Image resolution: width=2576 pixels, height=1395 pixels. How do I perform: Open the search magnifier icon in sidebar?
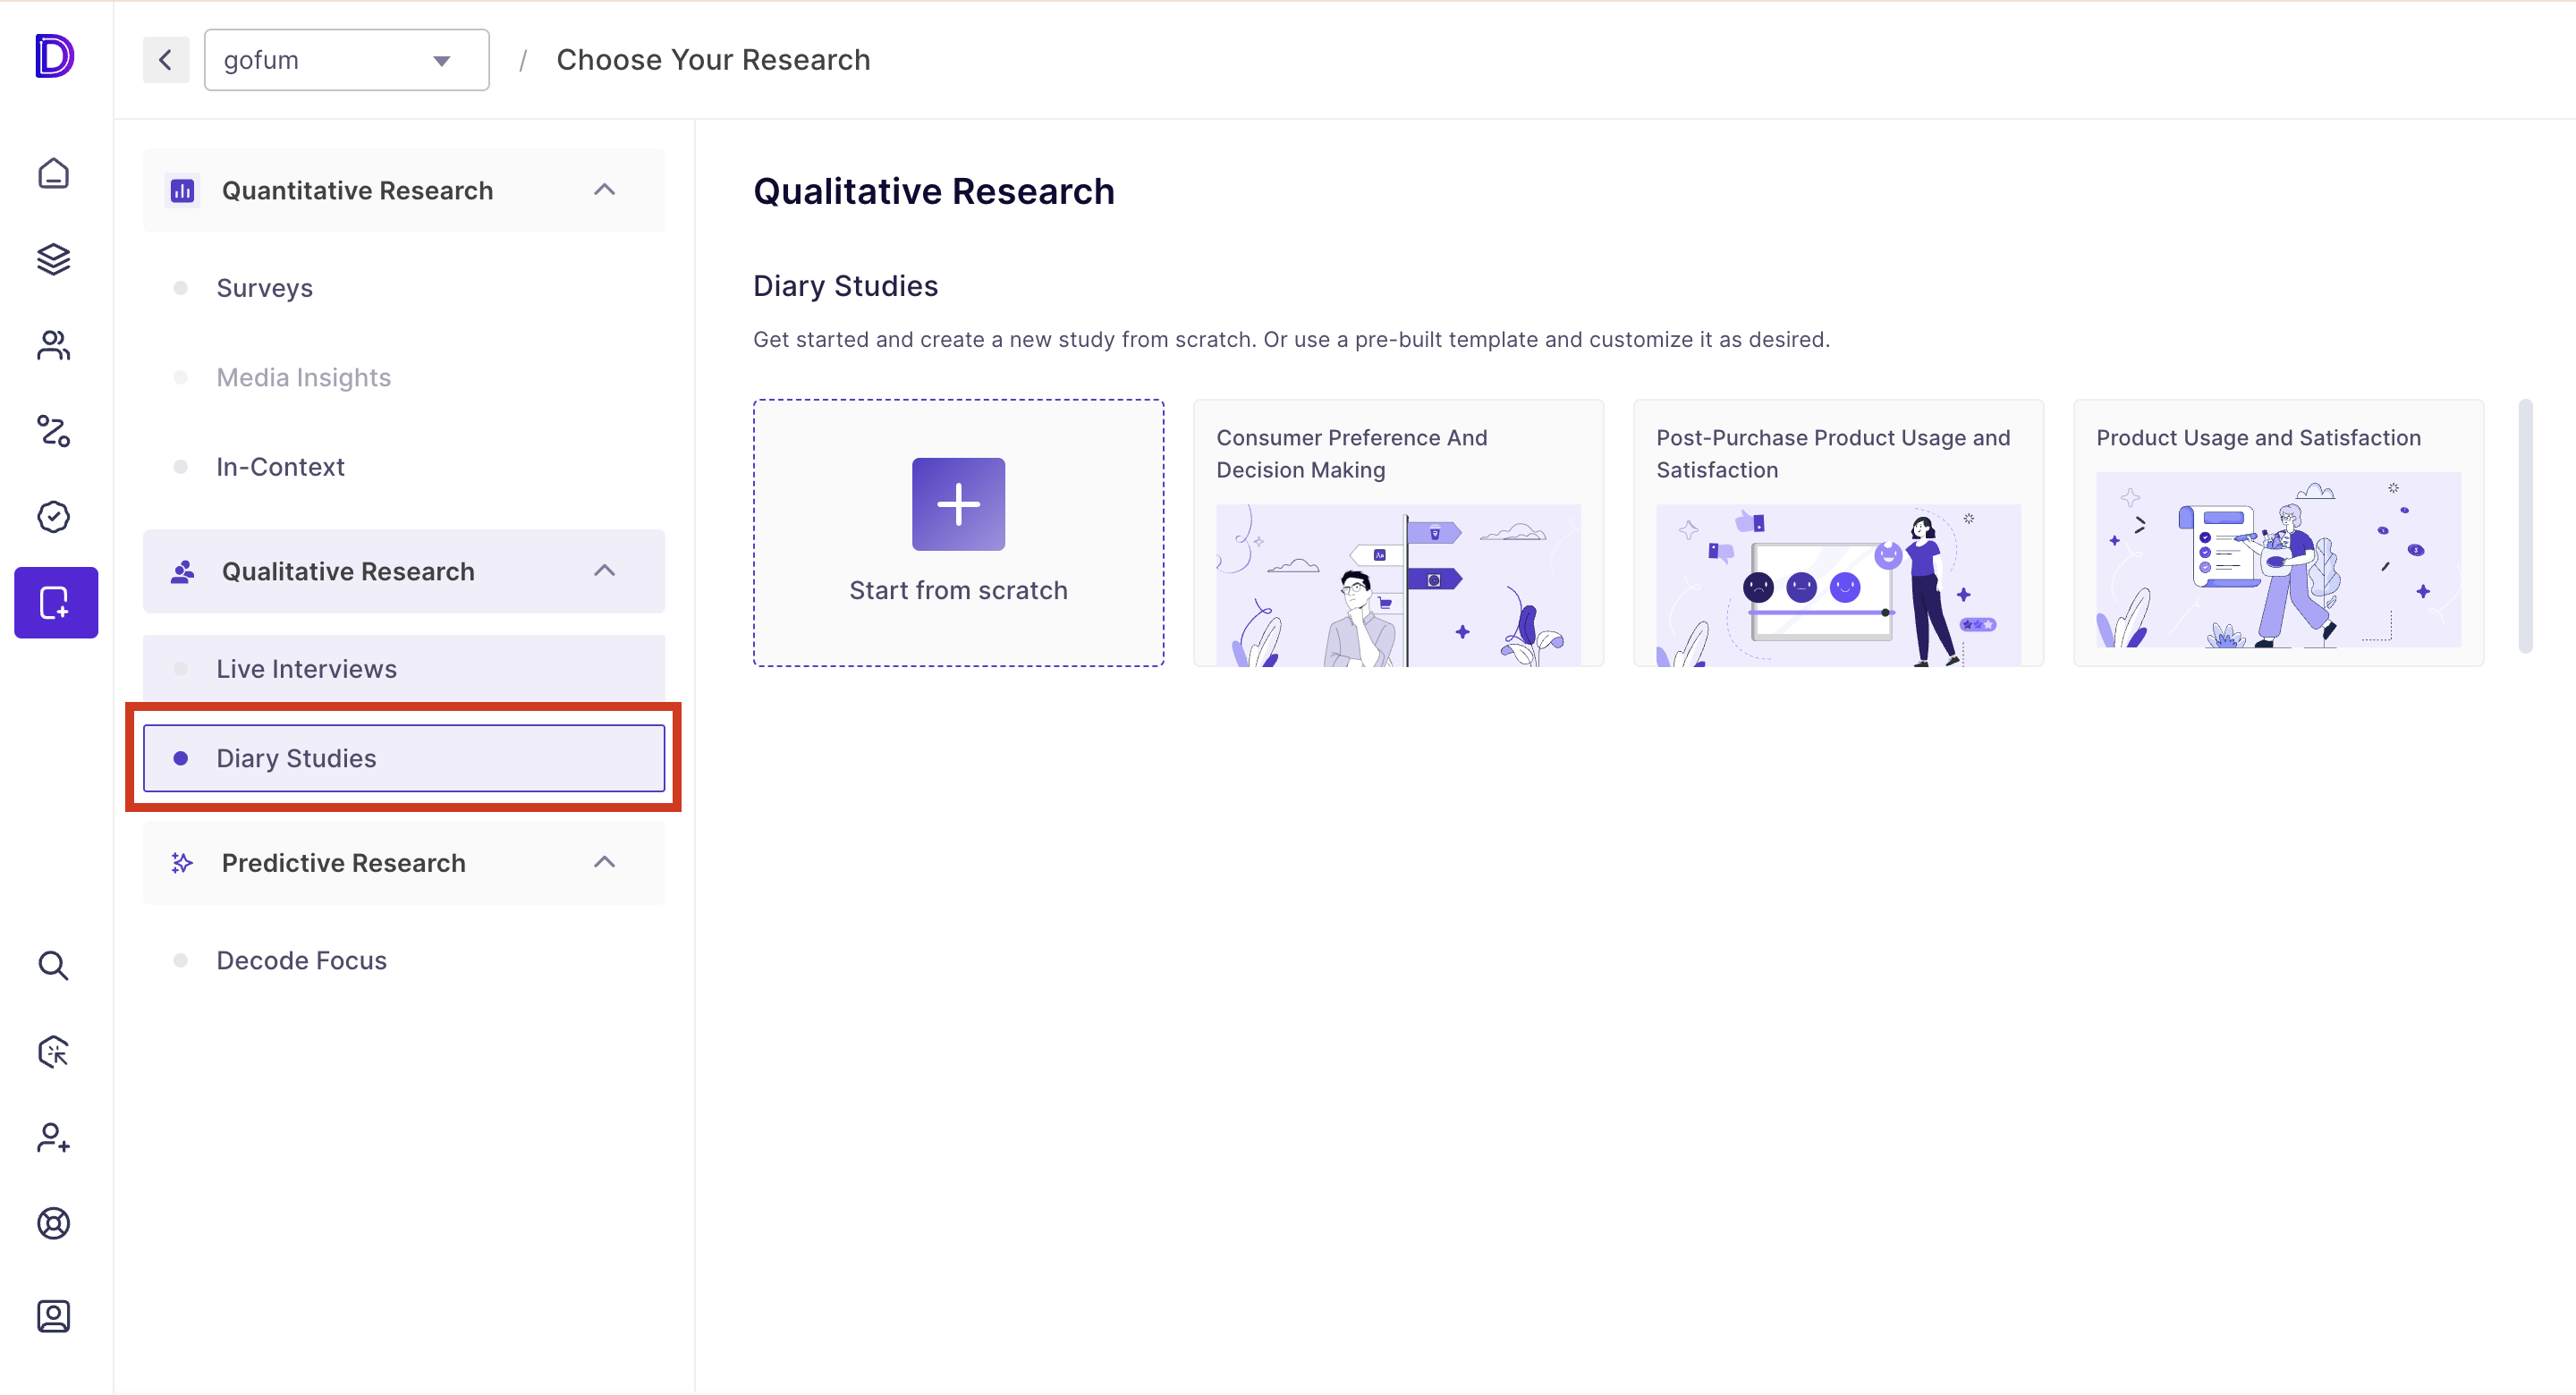[x=54, y=966]
